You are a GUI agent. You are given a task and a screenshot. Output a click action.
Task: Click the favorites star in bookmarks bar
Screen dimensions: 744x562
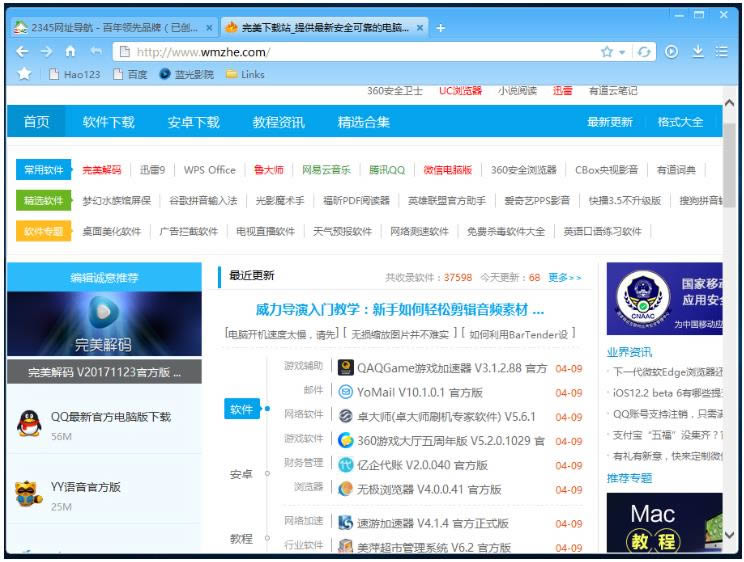(x=24, y=74)
